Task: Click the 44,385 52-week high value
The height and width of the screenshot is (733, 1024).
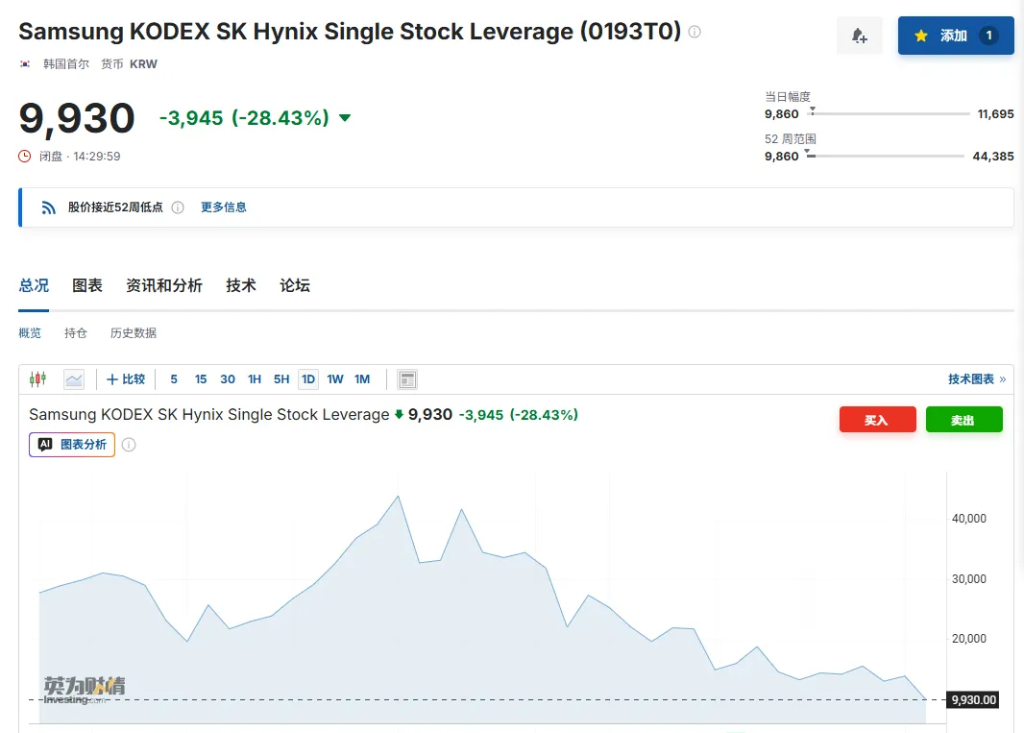Action: (993, 156)
